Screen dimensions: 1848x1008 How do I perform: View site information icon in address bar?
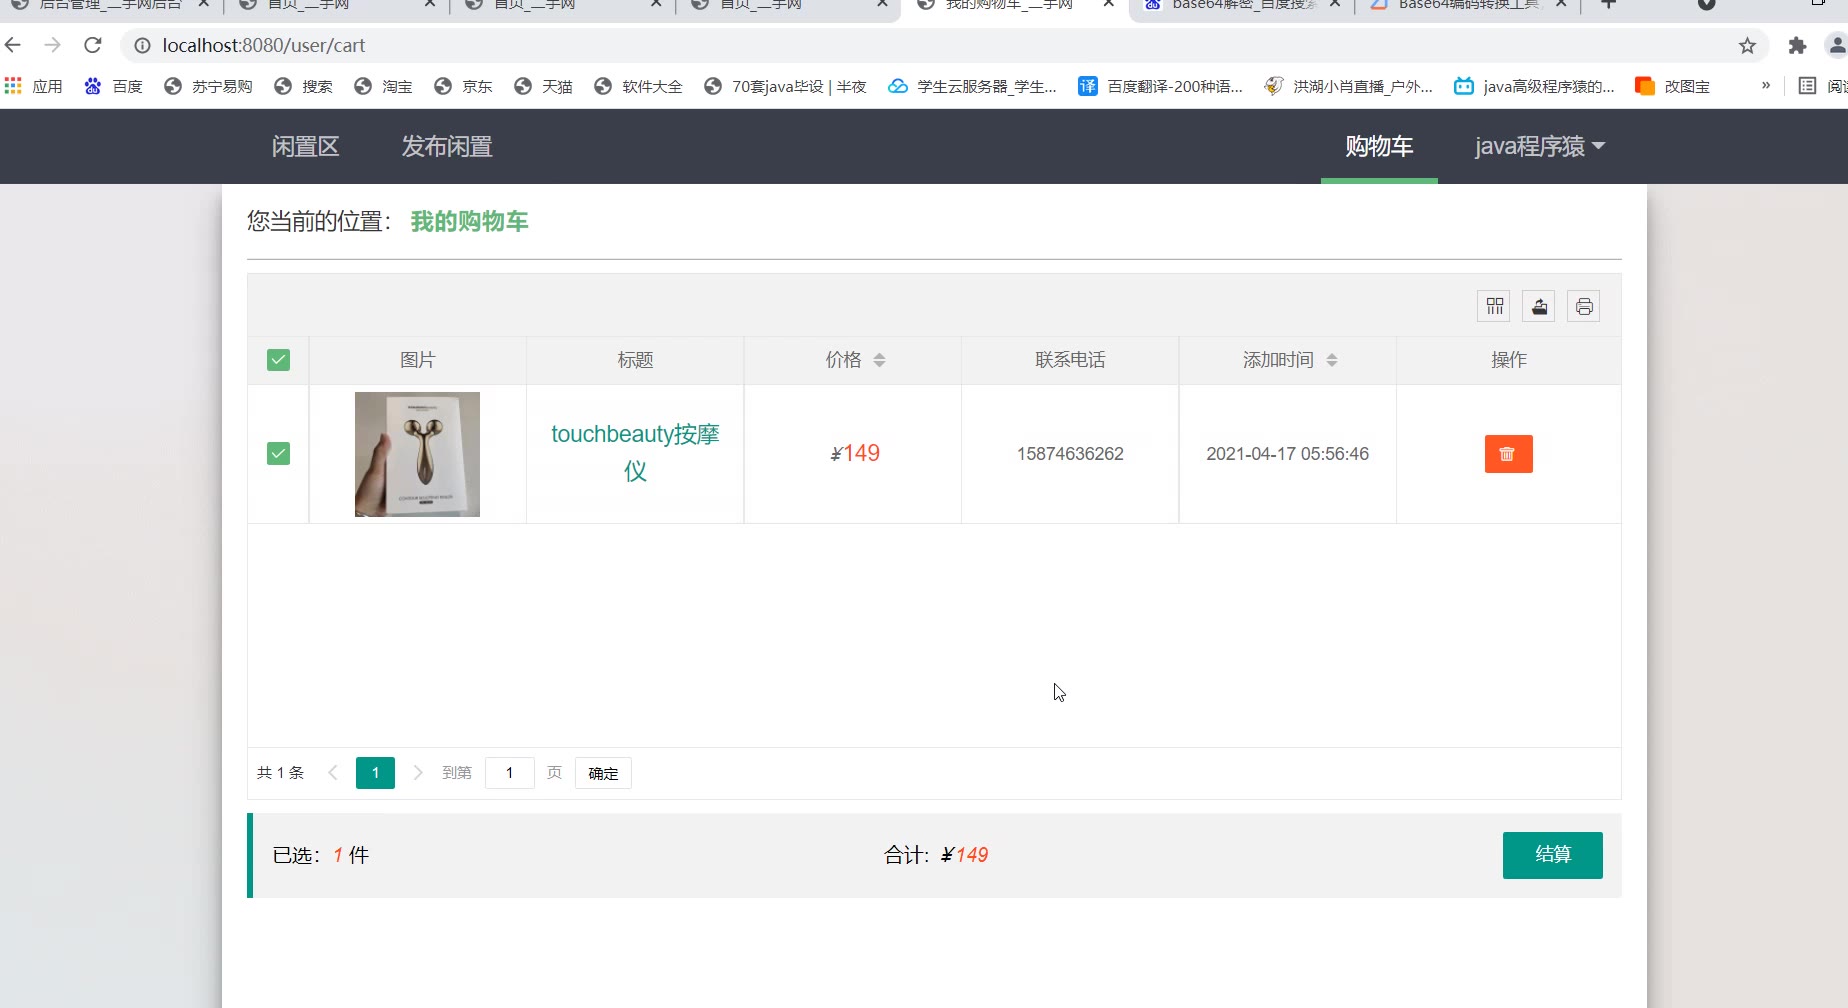pyautogui.click(x=142, y=45)
